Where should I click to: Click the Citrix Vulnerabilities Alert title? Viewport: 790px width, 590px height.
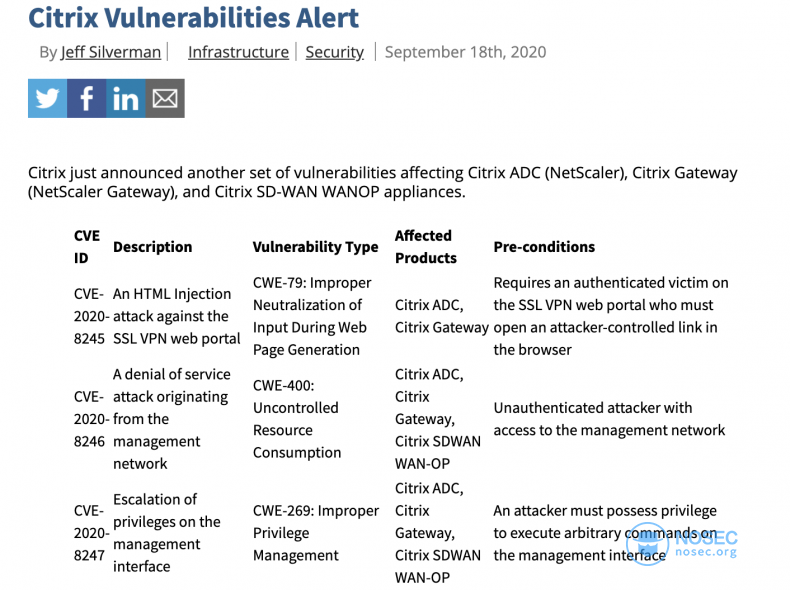[x=193, y=18]
